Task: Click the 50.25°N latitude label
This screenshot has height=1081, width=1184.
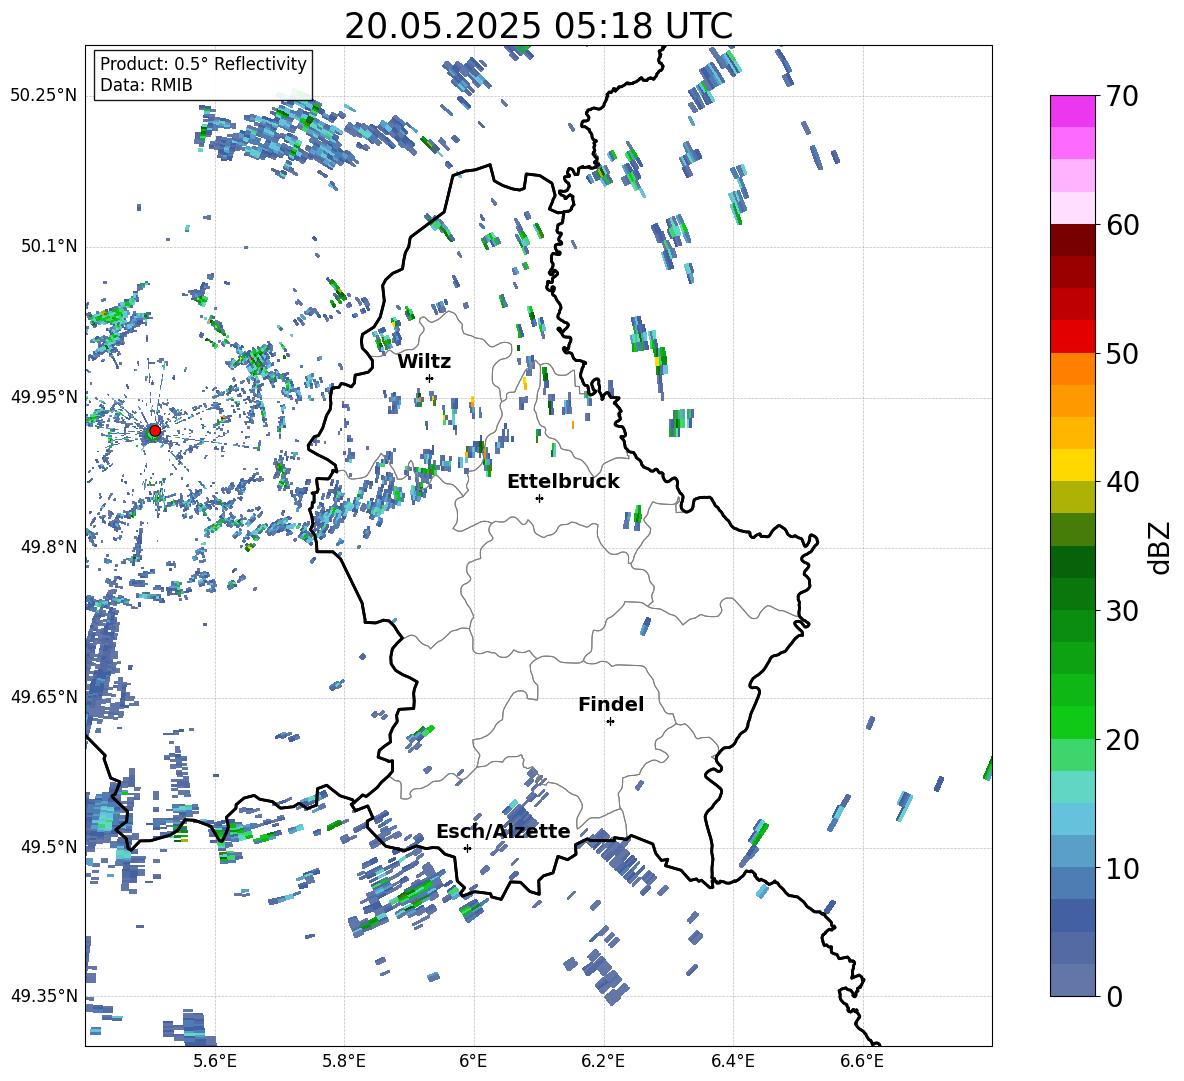Action: click(44, 96)
